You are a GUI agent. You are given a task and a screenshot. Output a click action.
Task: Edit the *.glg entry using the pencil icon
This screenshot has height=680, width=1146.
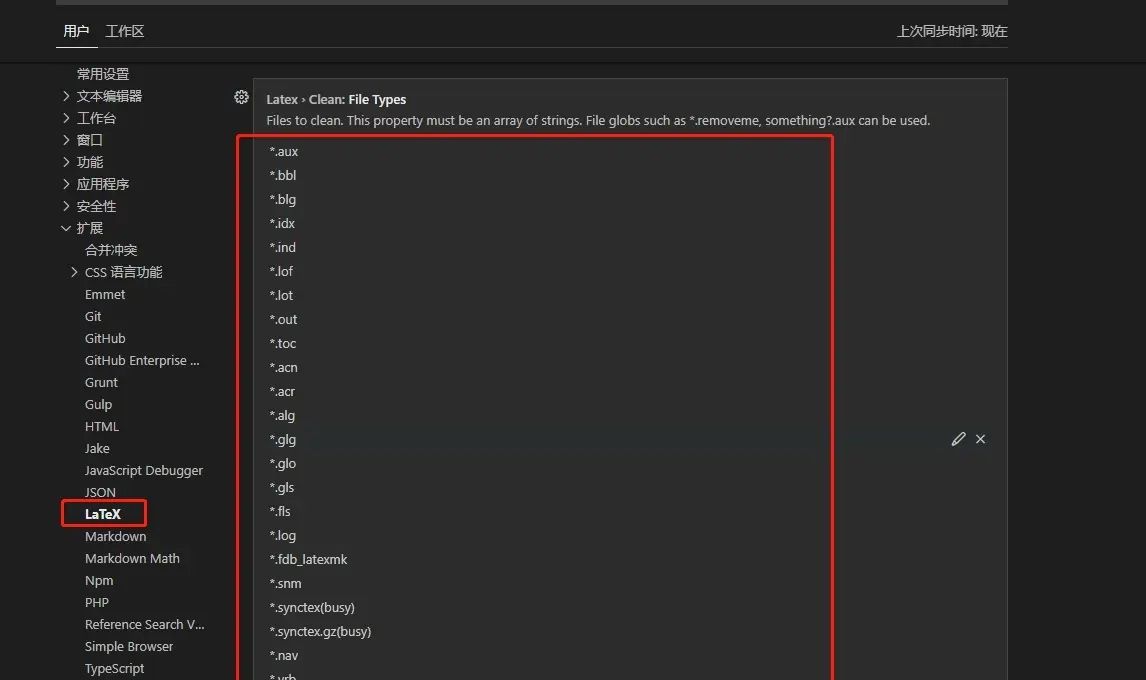957,438
